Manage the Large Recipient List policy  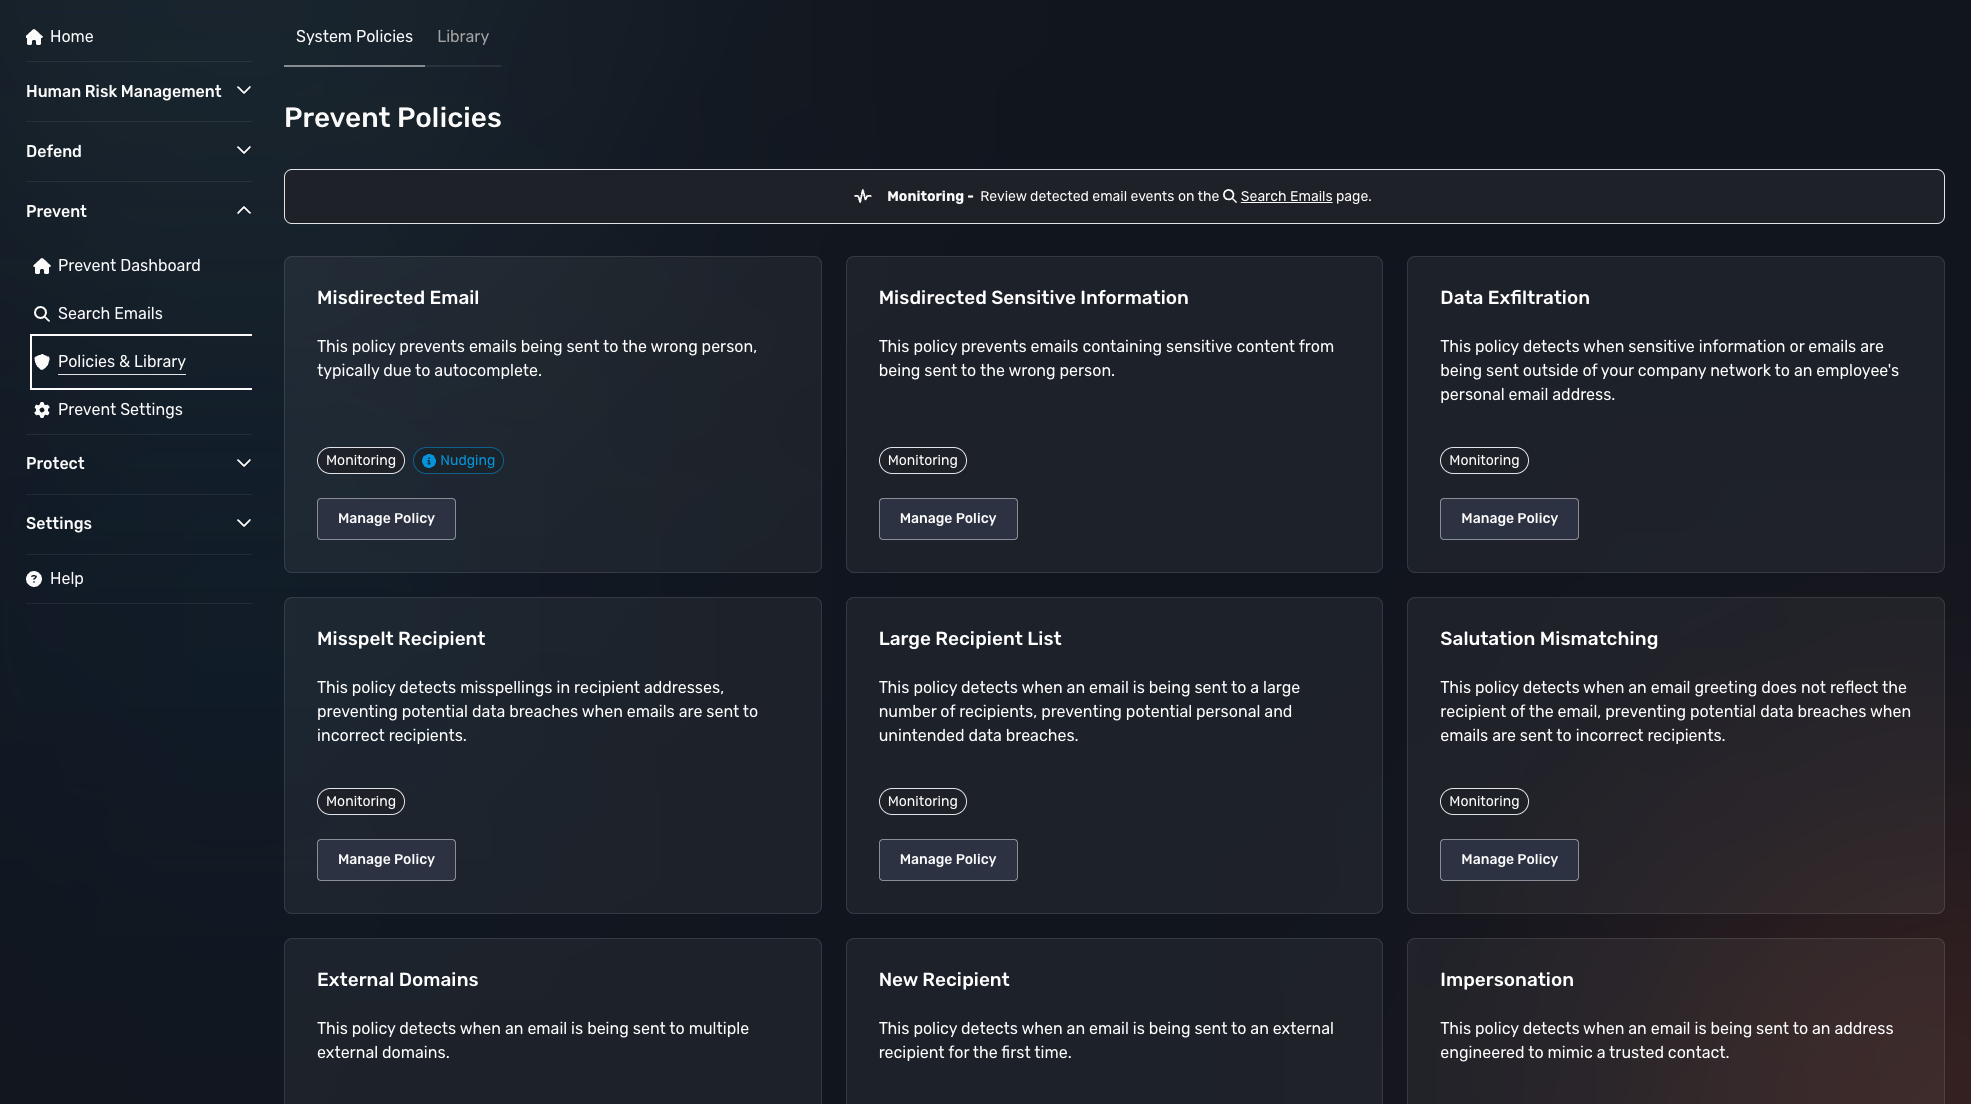(x=948, y=860)
